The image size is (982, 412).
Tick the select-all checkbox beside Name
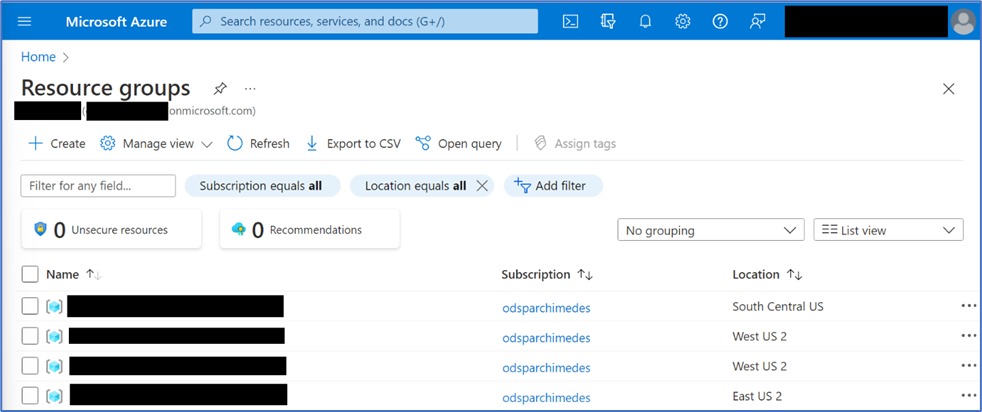(29, 274)
